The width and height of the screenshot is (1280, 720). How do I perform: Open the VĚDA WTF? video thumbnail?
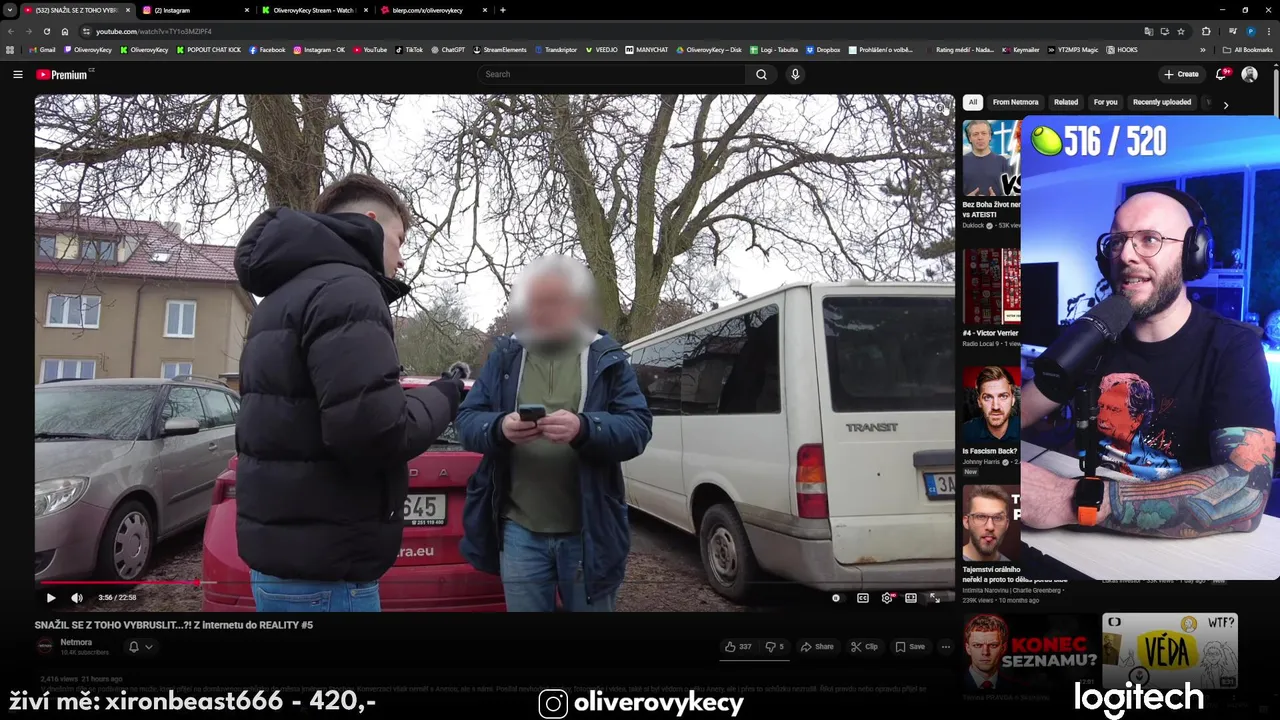(x=1170, y=653)
